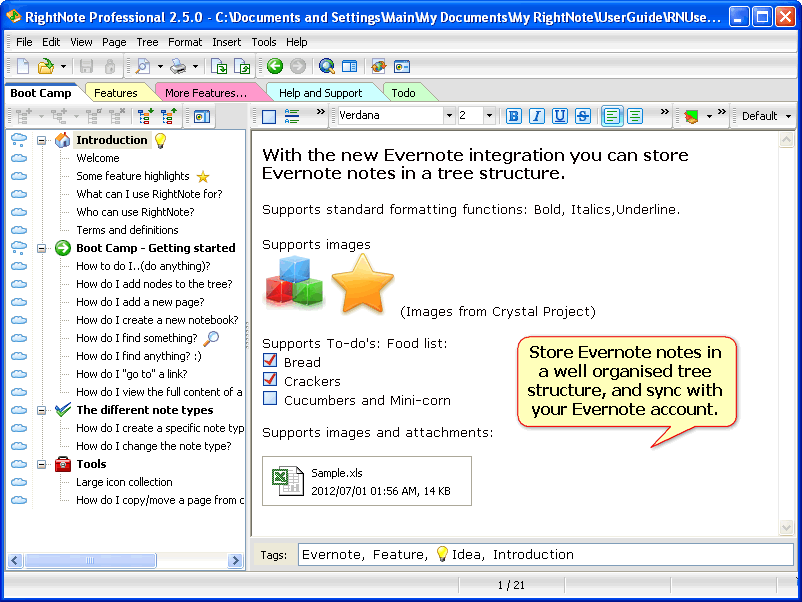Viewport: 802px width, 602px height.
Task: Select What can I use RightNote for?
Action: 149,194
